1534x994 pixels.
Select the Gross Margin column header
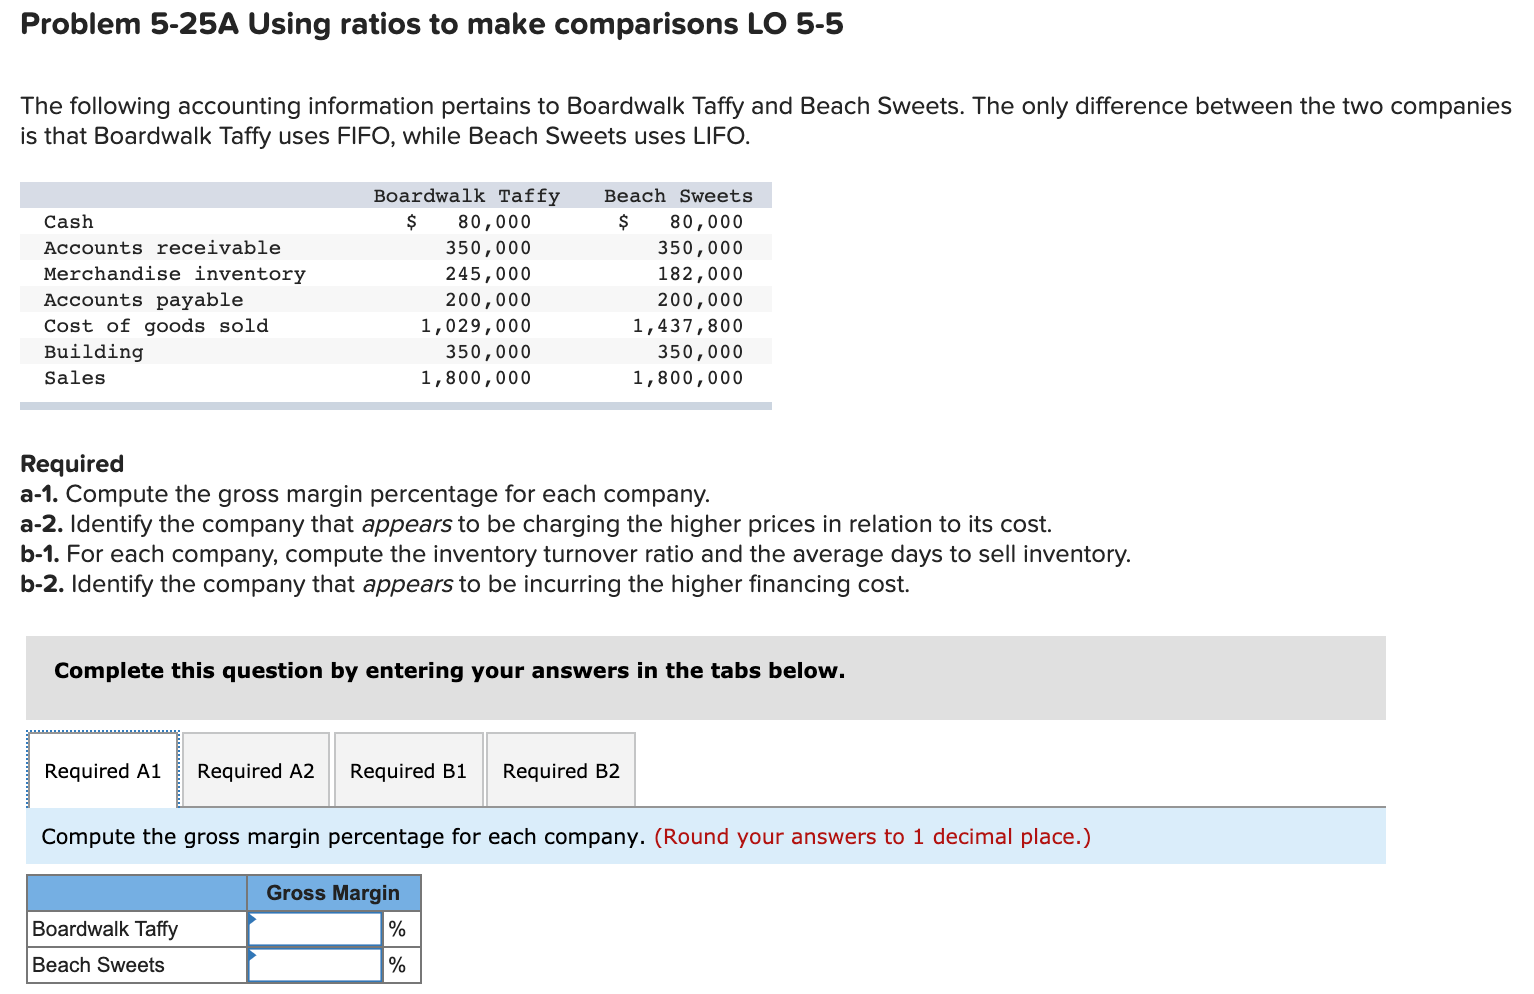[x=332, y=892]
